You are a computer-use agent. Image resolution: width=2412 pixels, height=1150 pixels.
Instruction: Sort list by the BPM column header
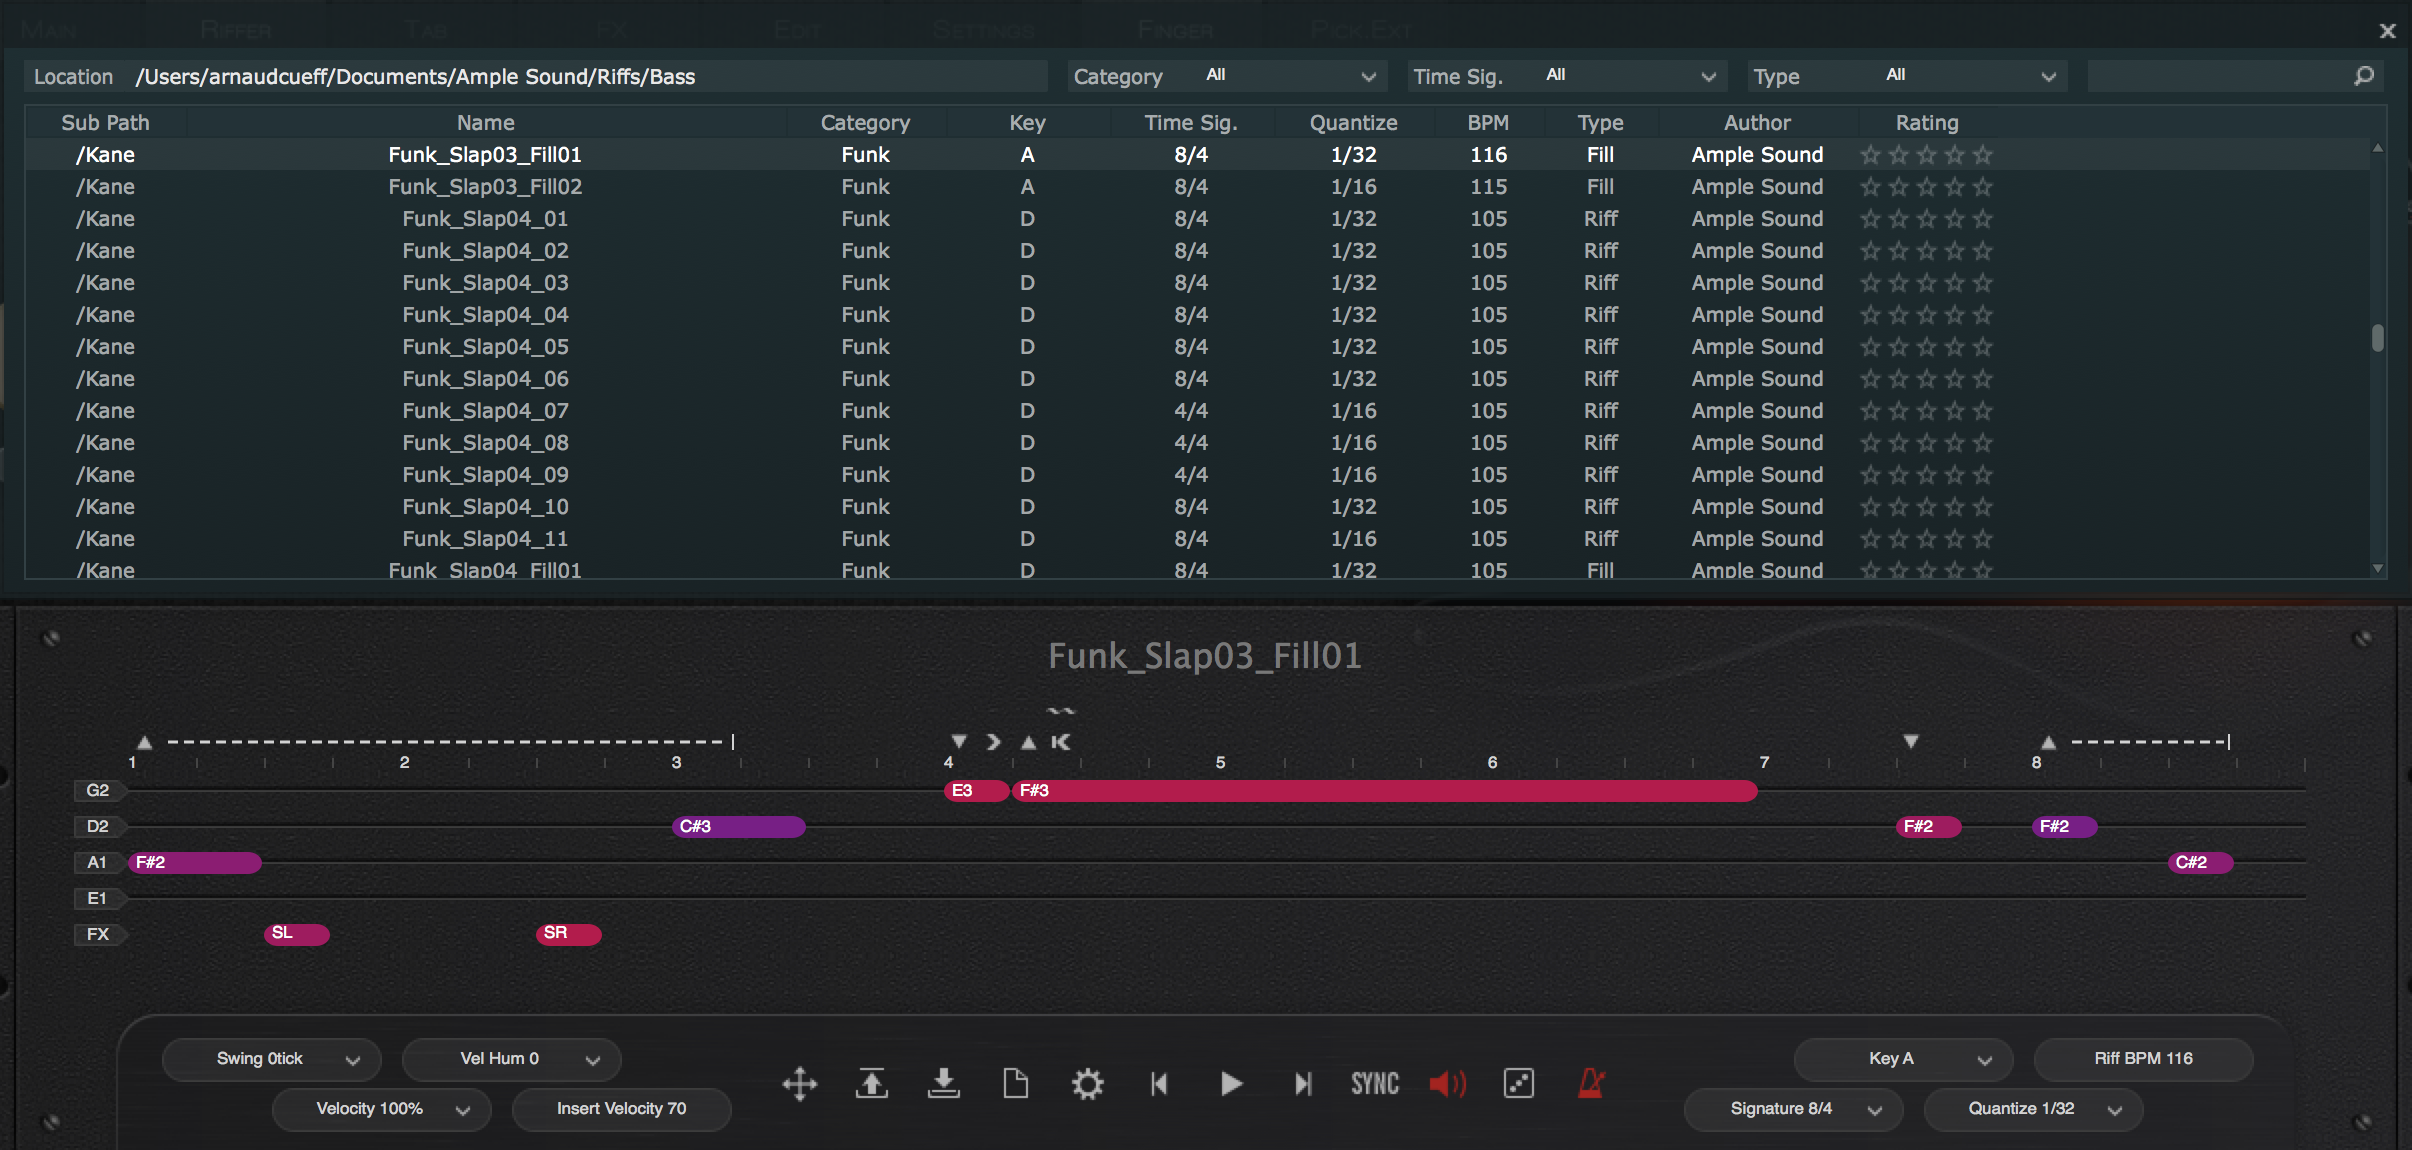pos(1488,123)
